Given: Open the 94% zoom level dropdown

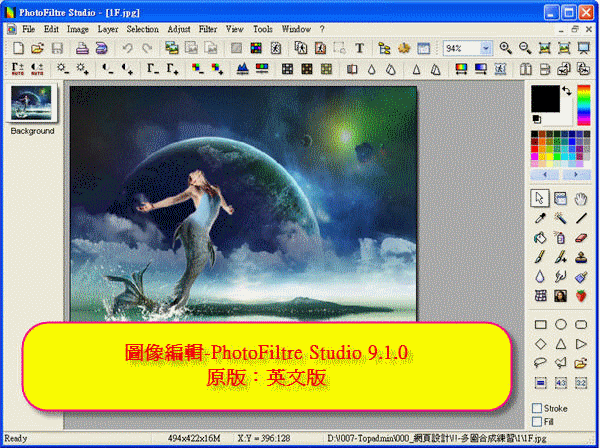Looking at the screenshot, I should (x=487, y=48).
